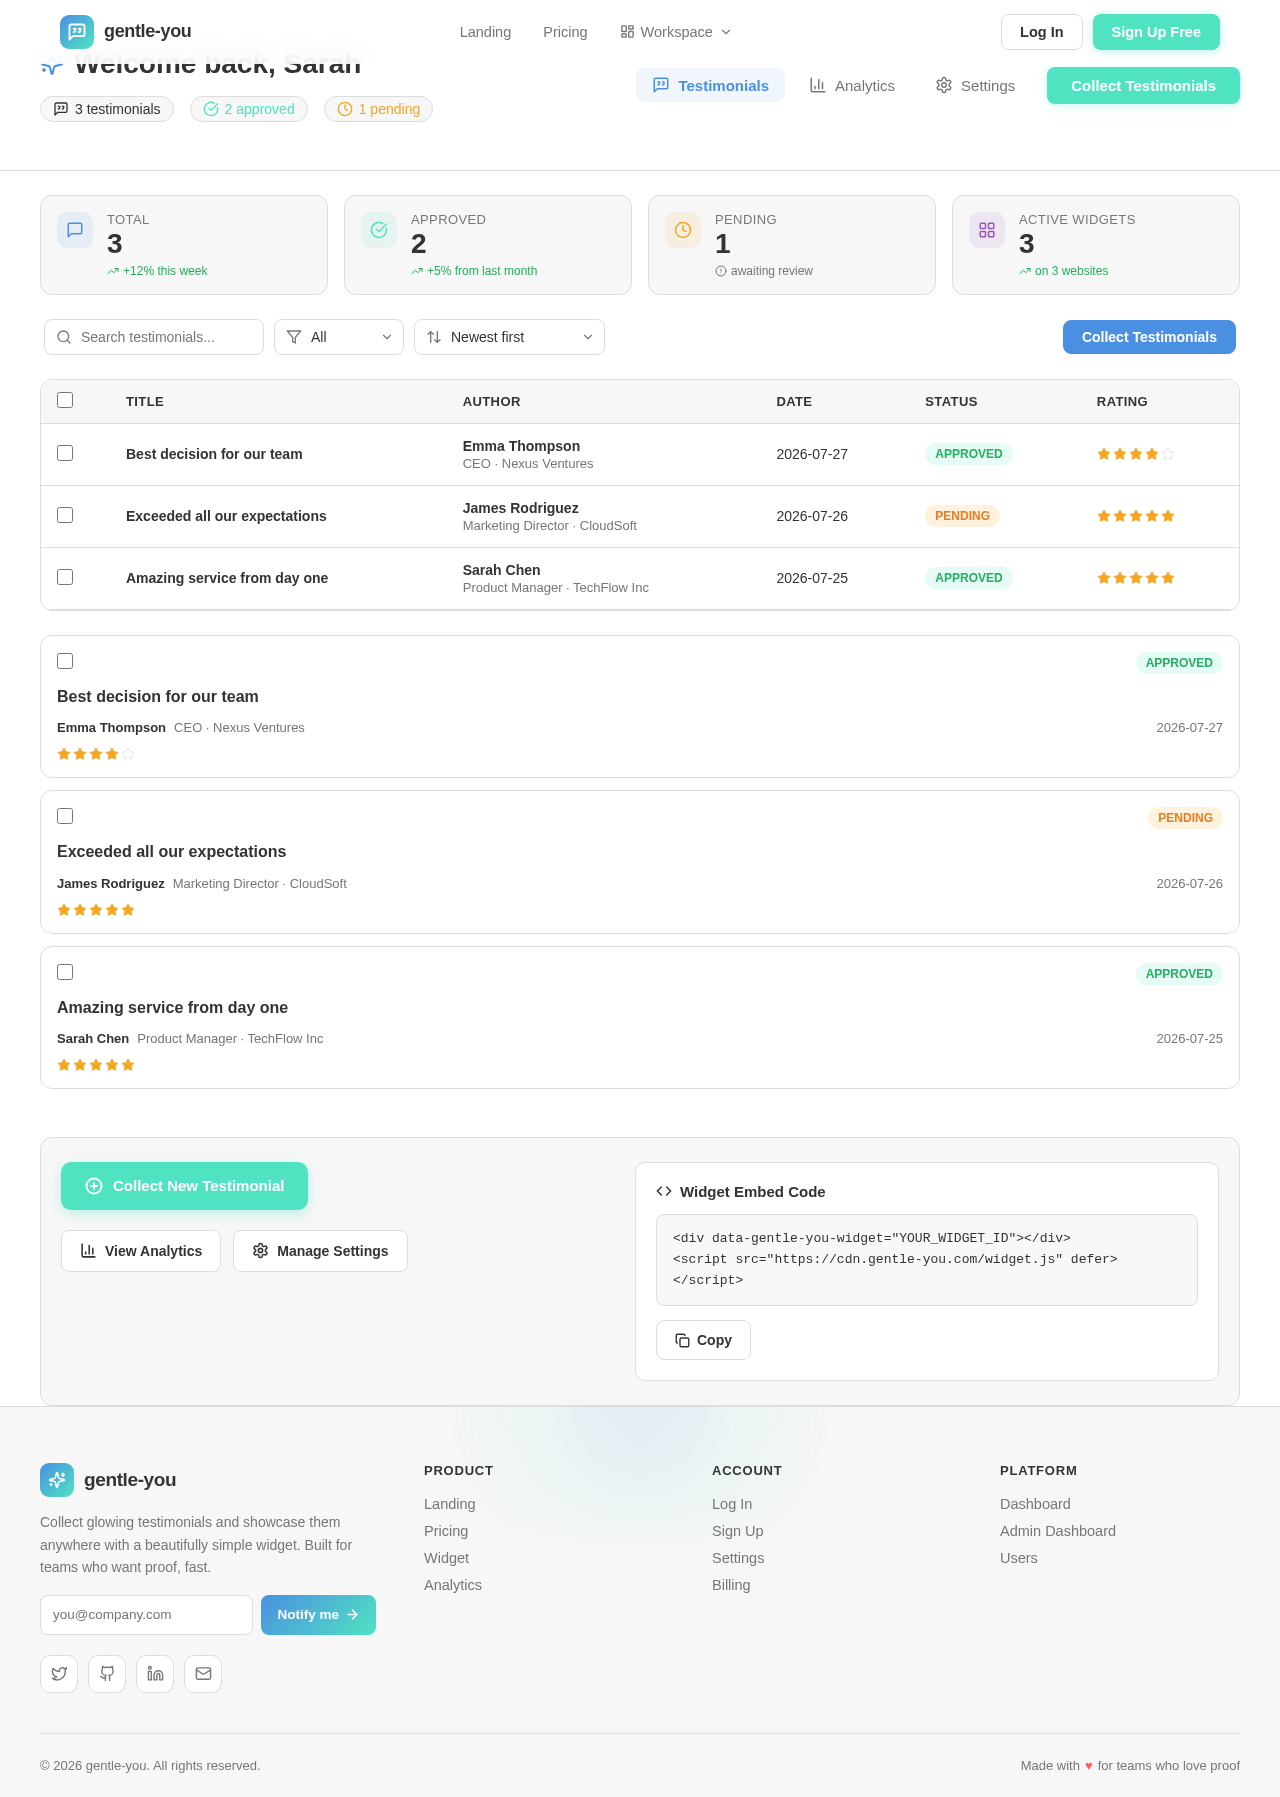Viewport: 1280px width, 1797px height.
Task: Toggle the select-all checkbox in table header
Action: [65, 400]
